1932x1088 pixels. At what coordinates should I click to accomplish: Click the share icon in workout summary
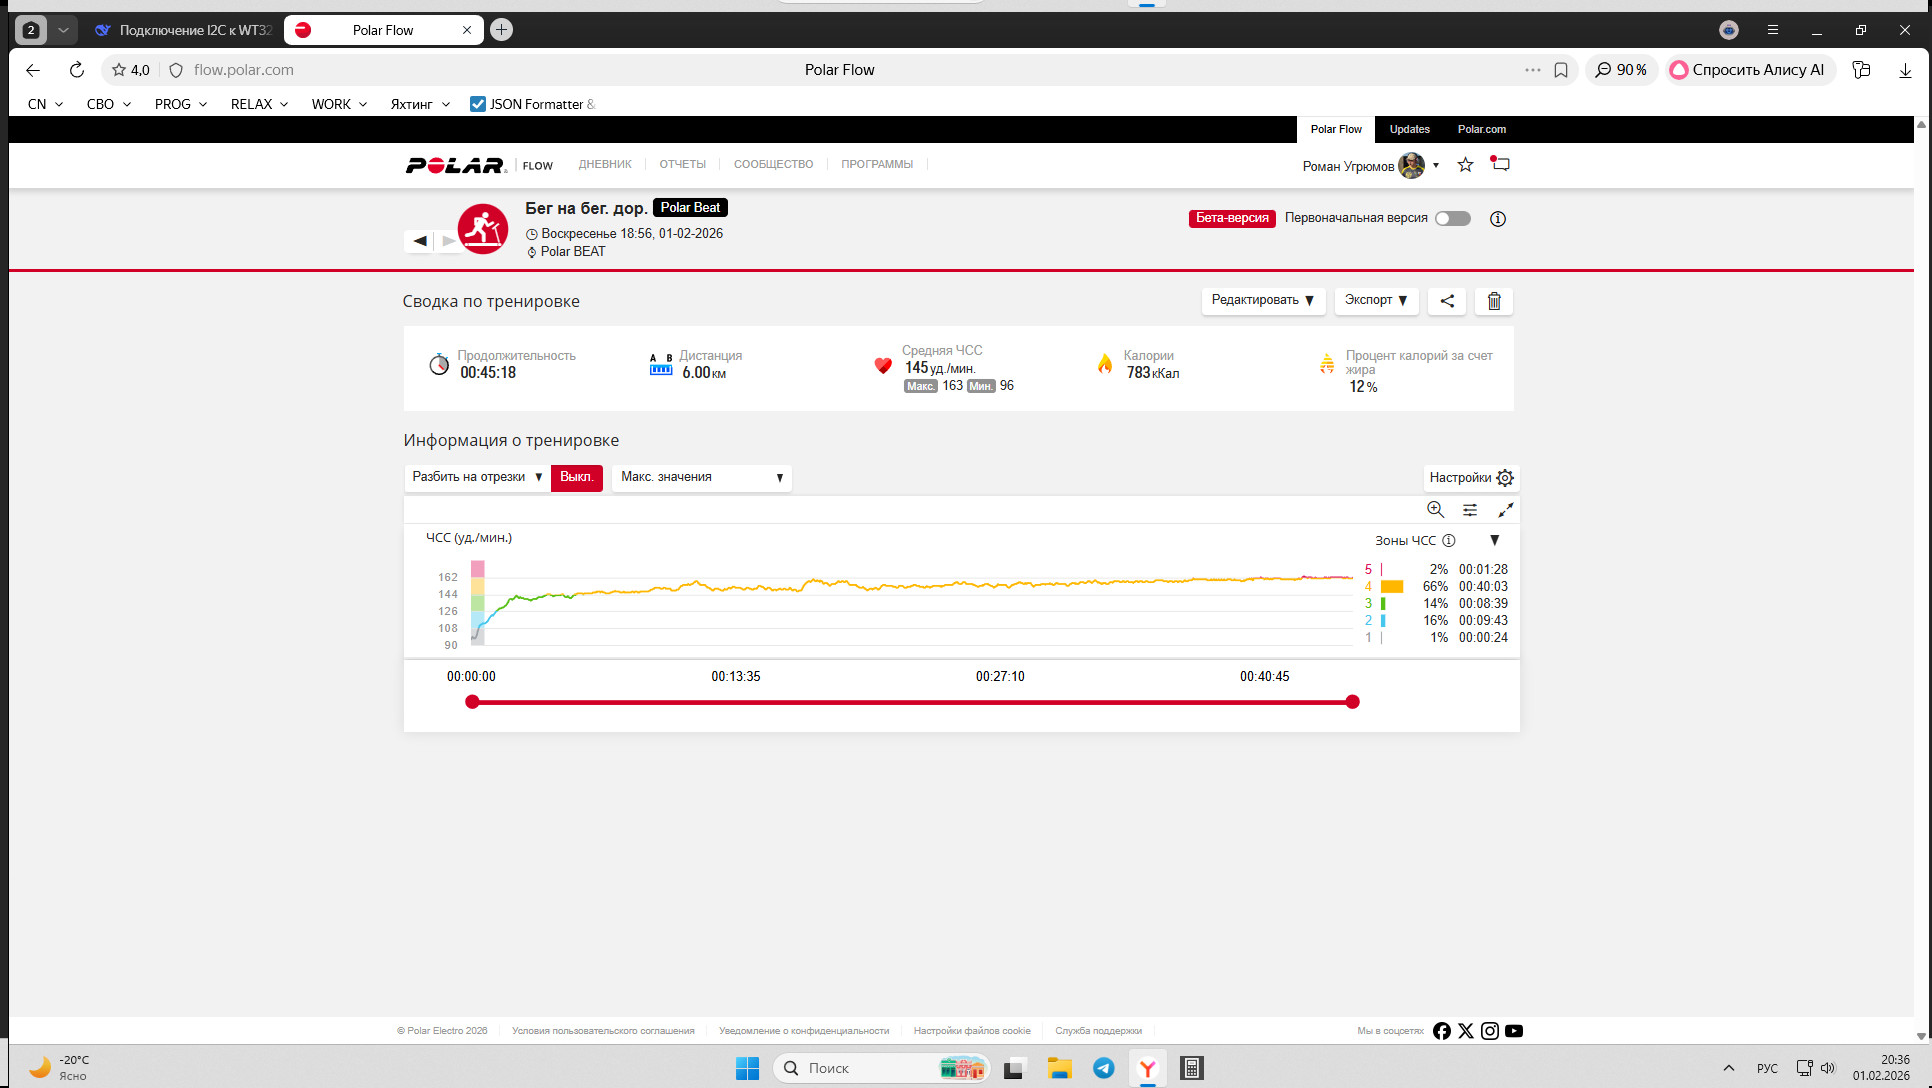[x=1447, y=301]
